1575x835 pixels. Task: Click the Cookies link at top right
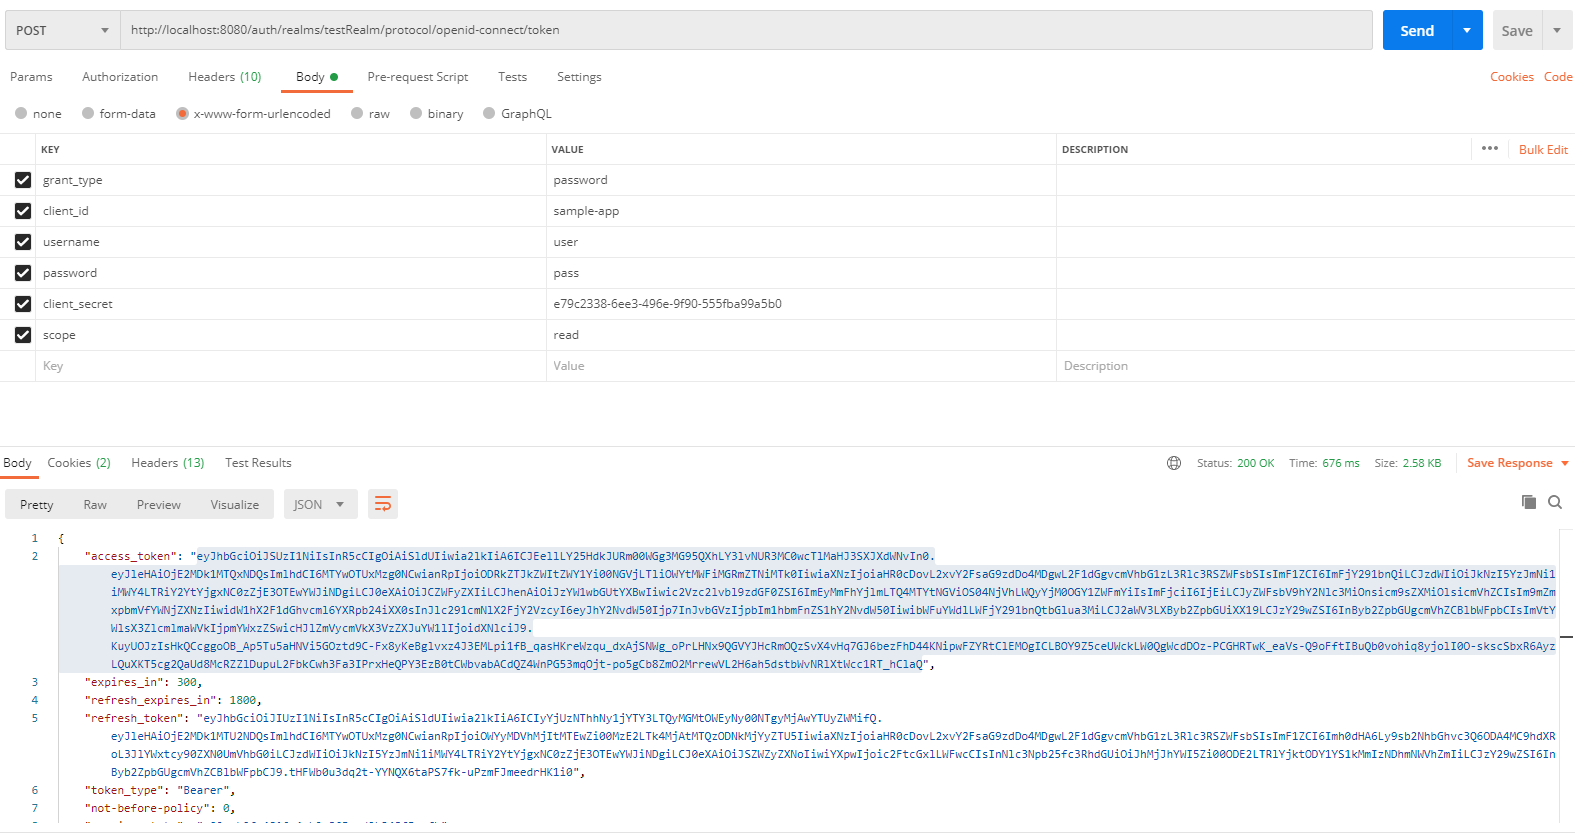[x=1511, y=77]
